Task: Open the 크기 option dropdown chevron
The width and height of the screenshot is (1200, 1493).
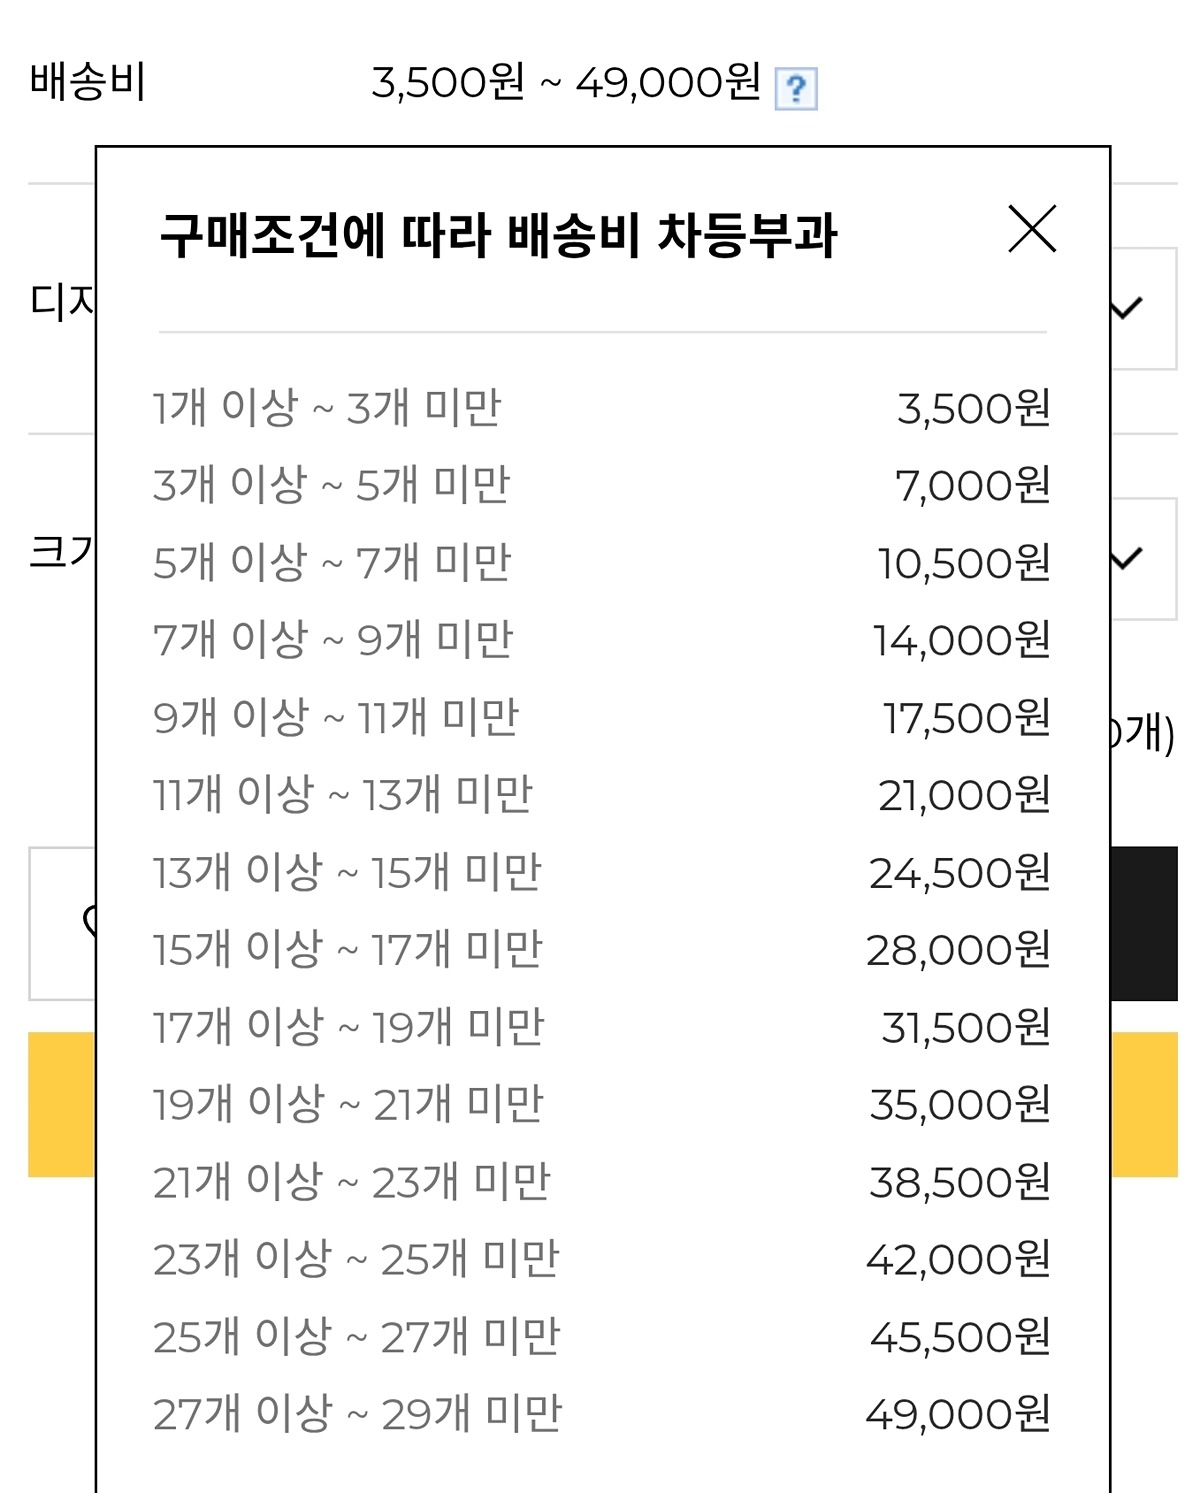Action: (x=1128, y=558)
